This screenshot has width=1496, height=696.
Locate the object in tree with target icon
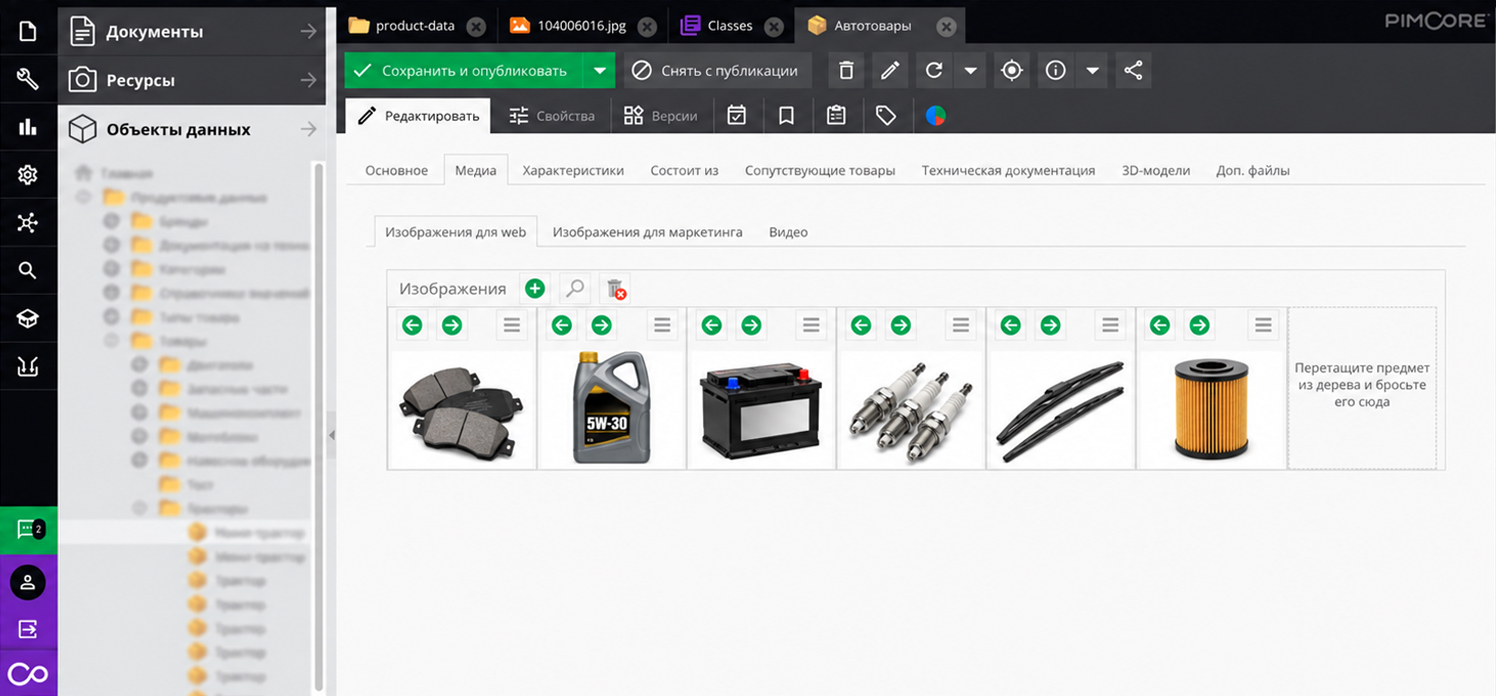(x=1012, y=71)
